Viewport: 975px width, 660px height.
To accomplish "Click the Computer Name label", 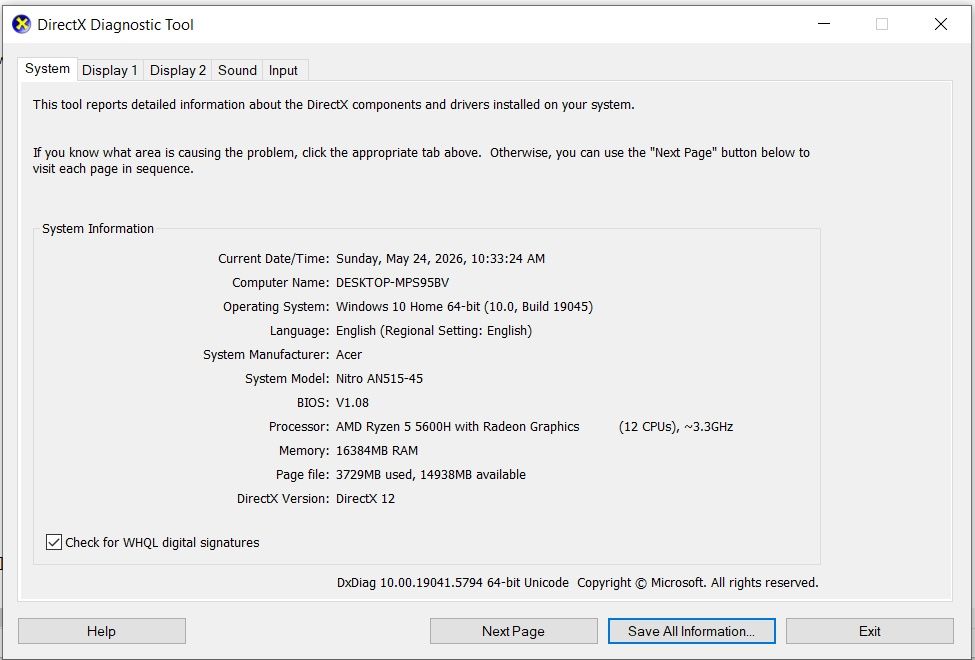I will 280,282.
